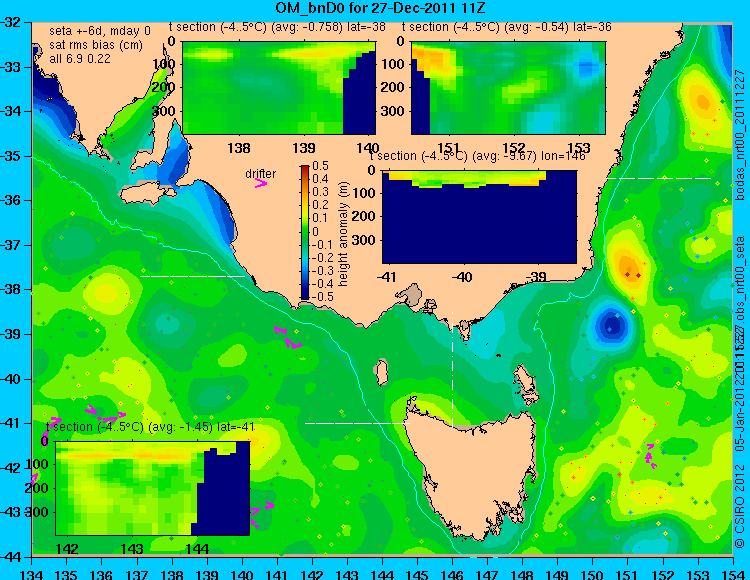Click the 152 tick under the lat=-36 inset
The width and height of the screenshot is (750, 580).
[x=514, y=148]
